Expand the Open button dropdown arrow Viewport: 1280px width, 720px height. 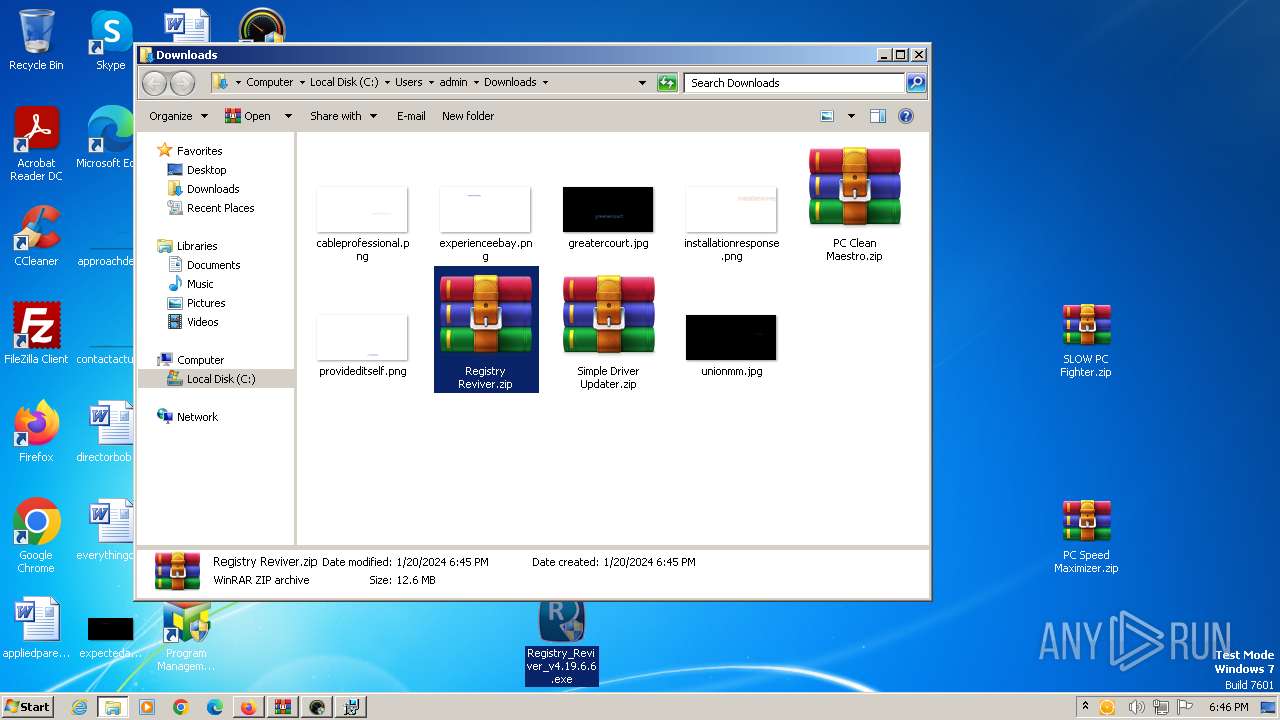[x=288, y=116]
